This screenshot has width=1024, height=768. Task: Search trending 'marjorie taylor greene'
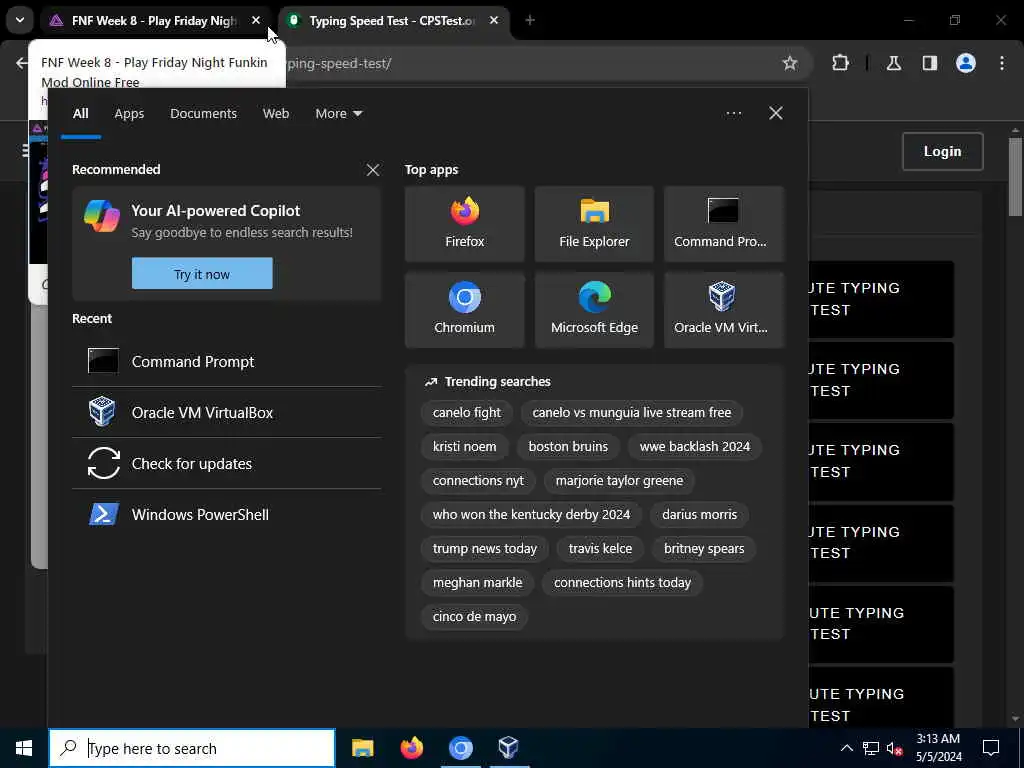click(x=619, y=480)
